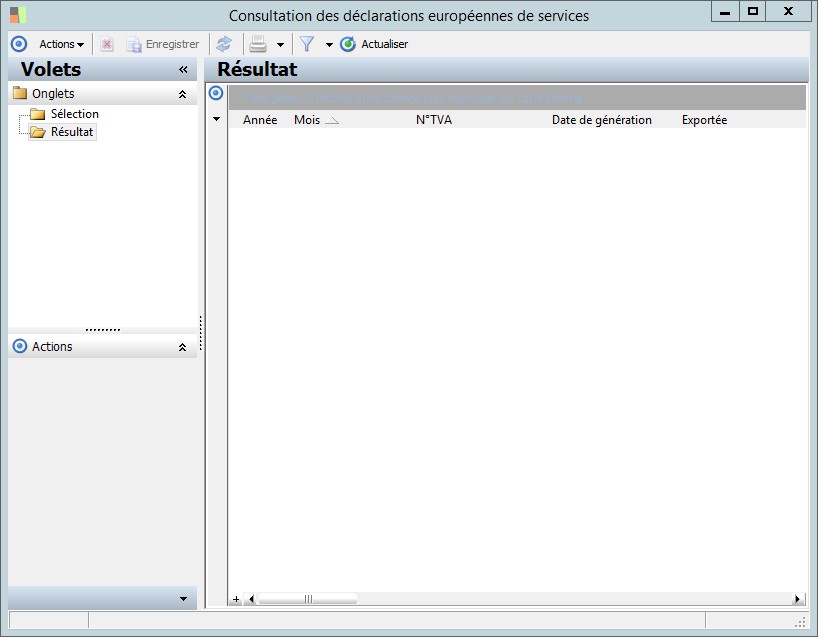Click the blue circle icon in the Résultat grid
This screenshot has height=637, width=818.
tap(216, 93)
